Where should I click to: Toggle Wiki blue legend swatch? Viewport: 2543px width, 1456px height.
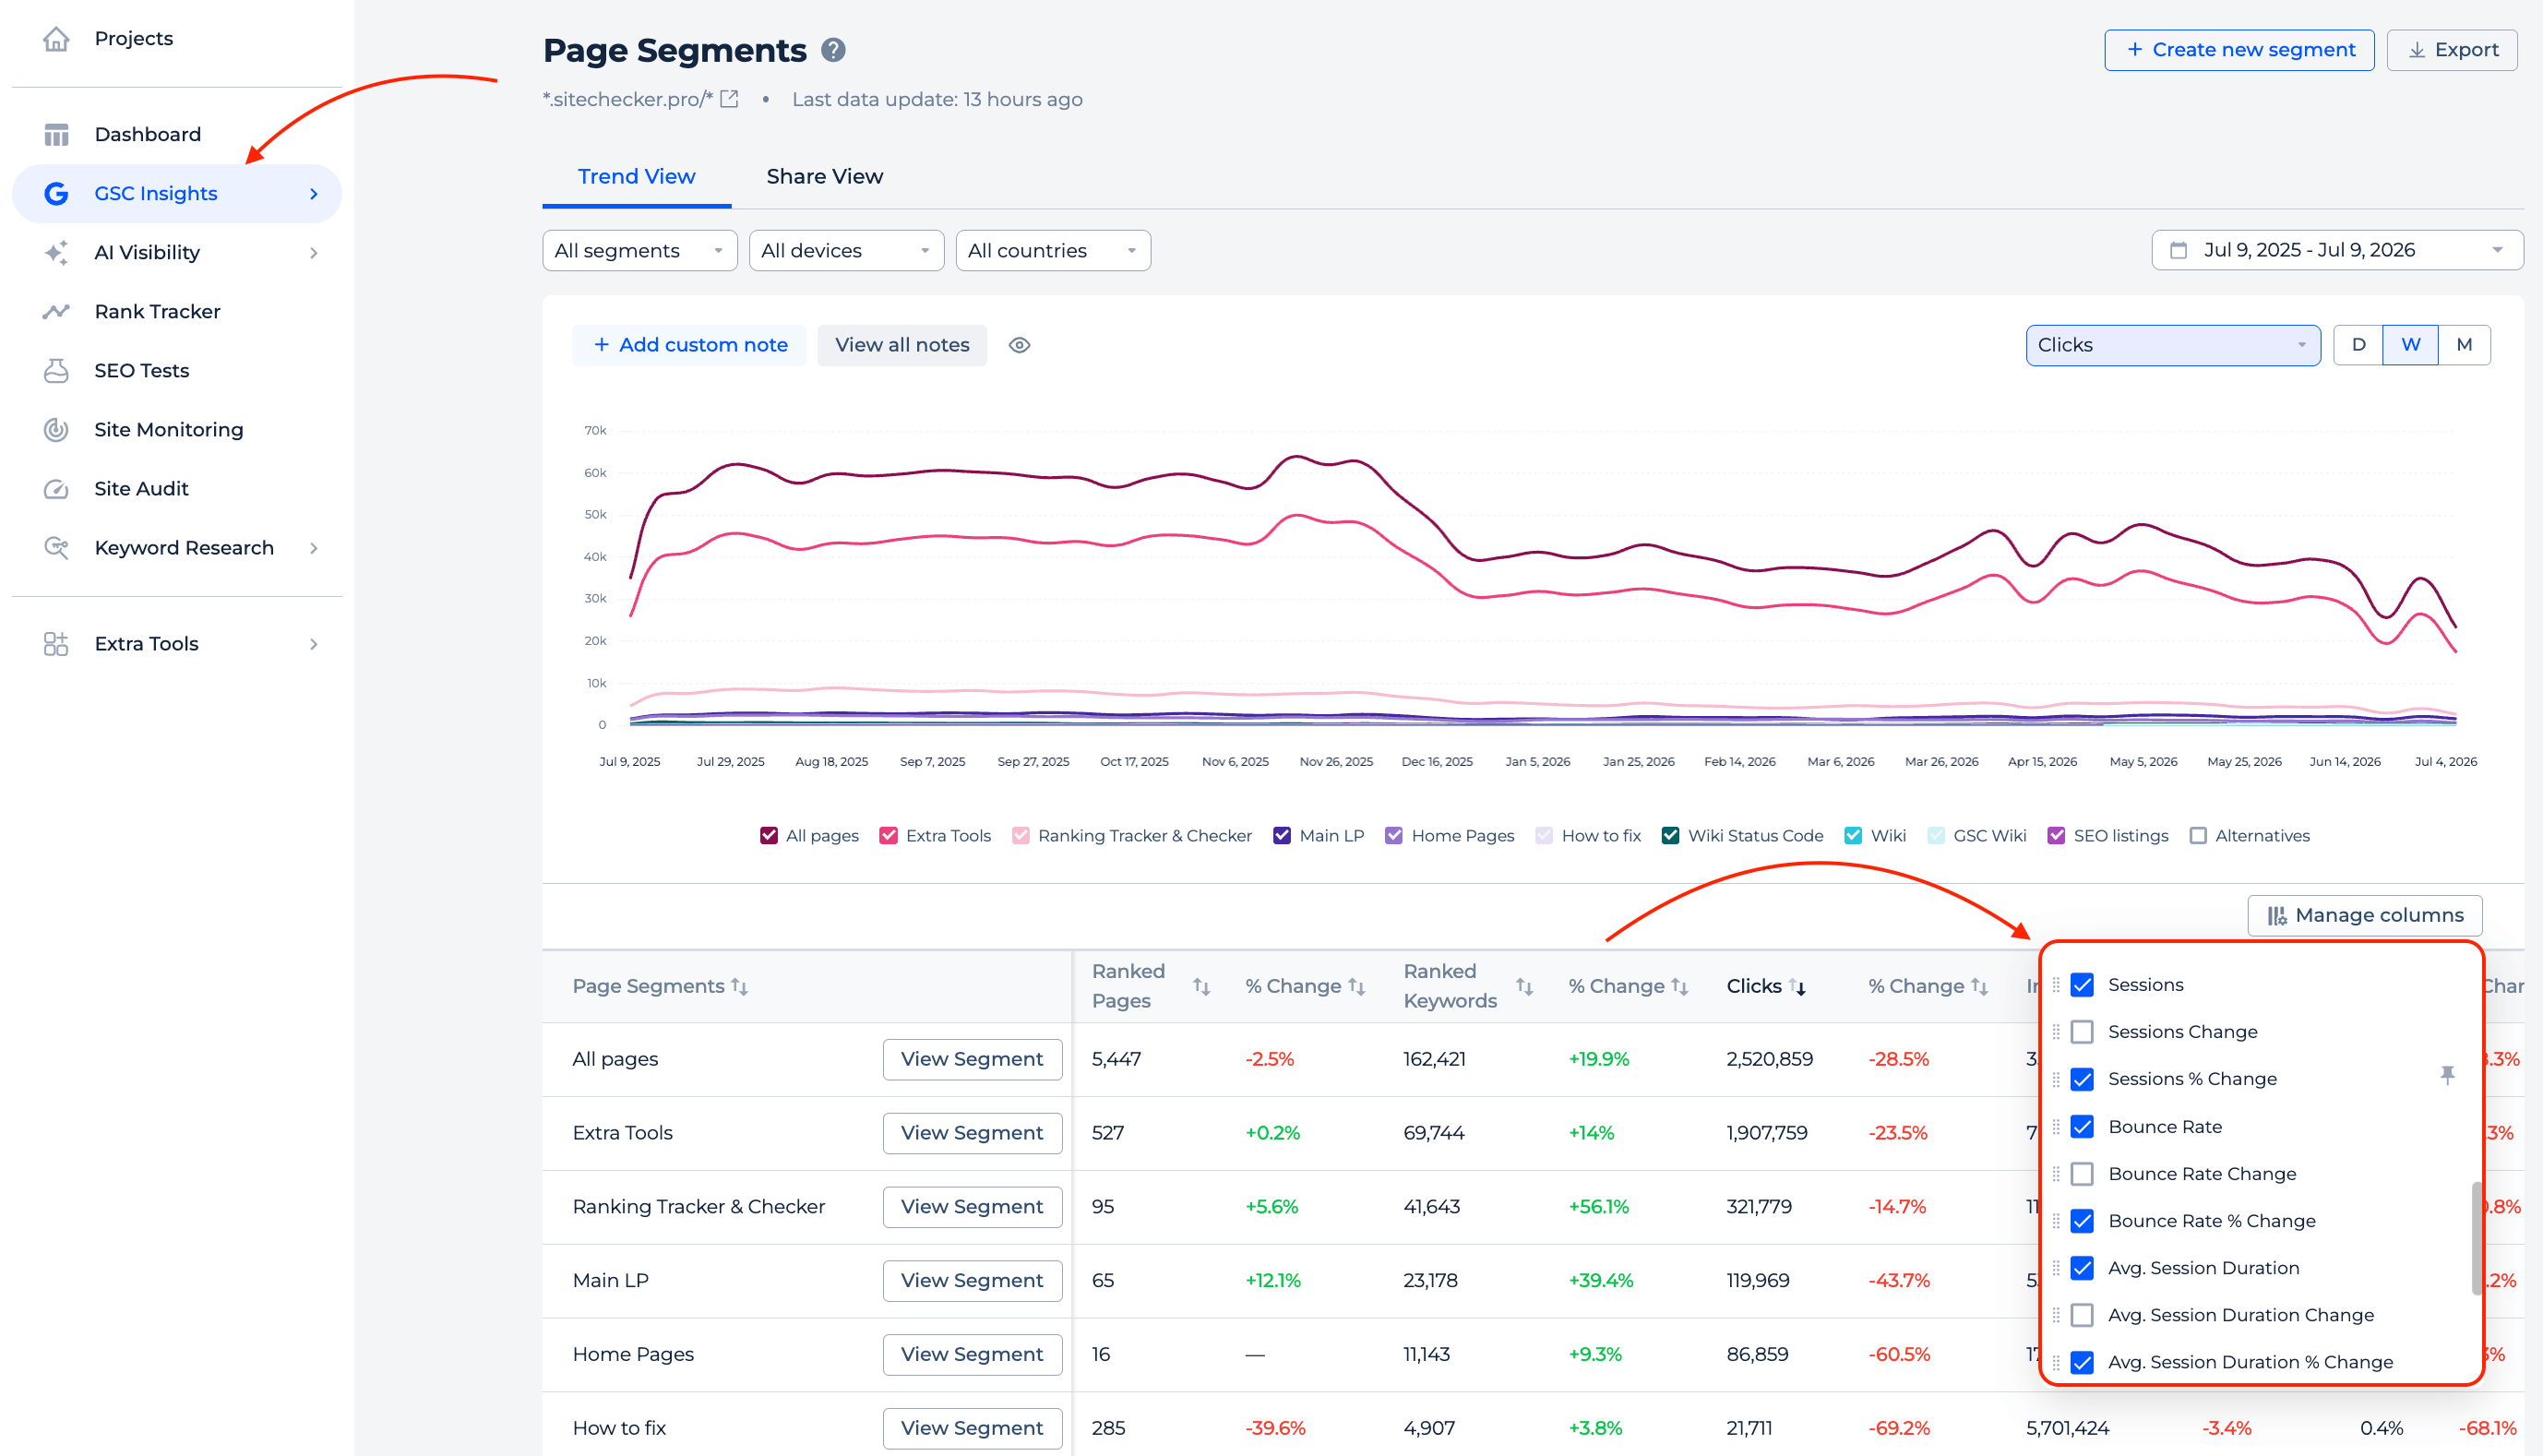pos(1853,835)
